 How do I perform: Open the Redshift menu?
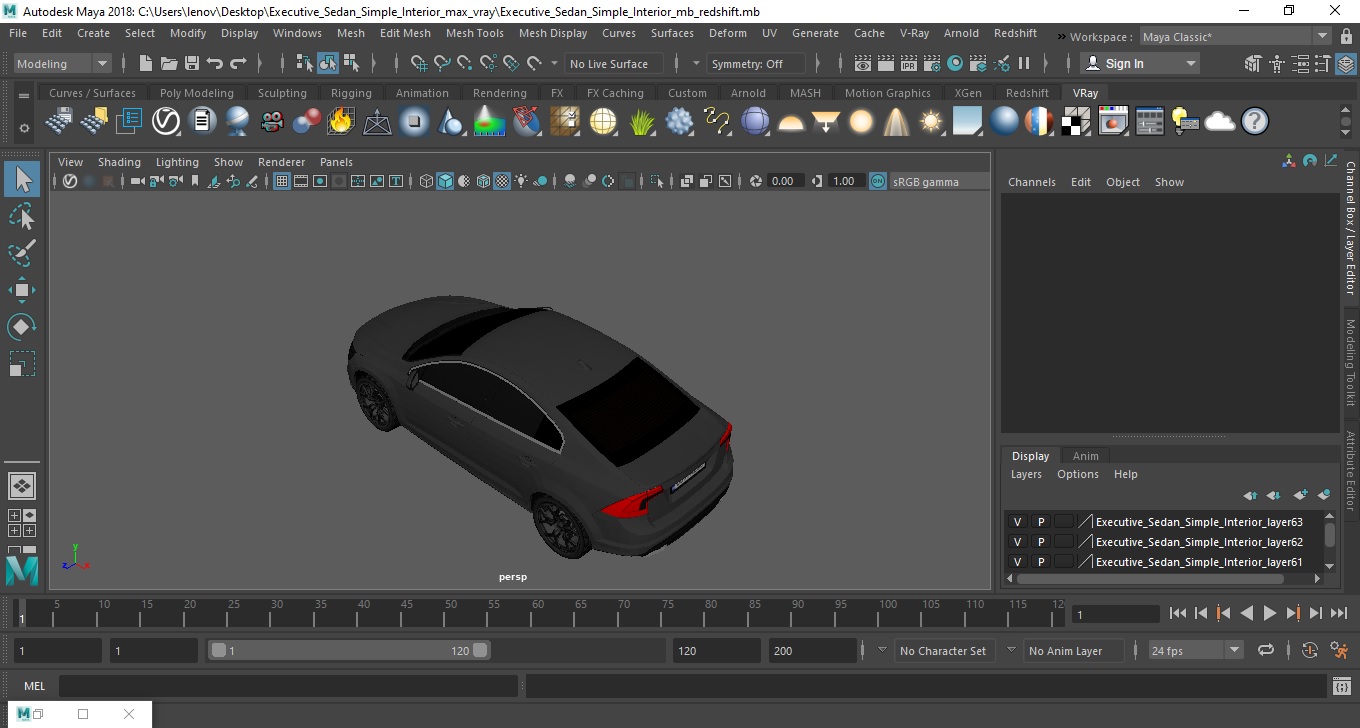[x=1015, y=33]
